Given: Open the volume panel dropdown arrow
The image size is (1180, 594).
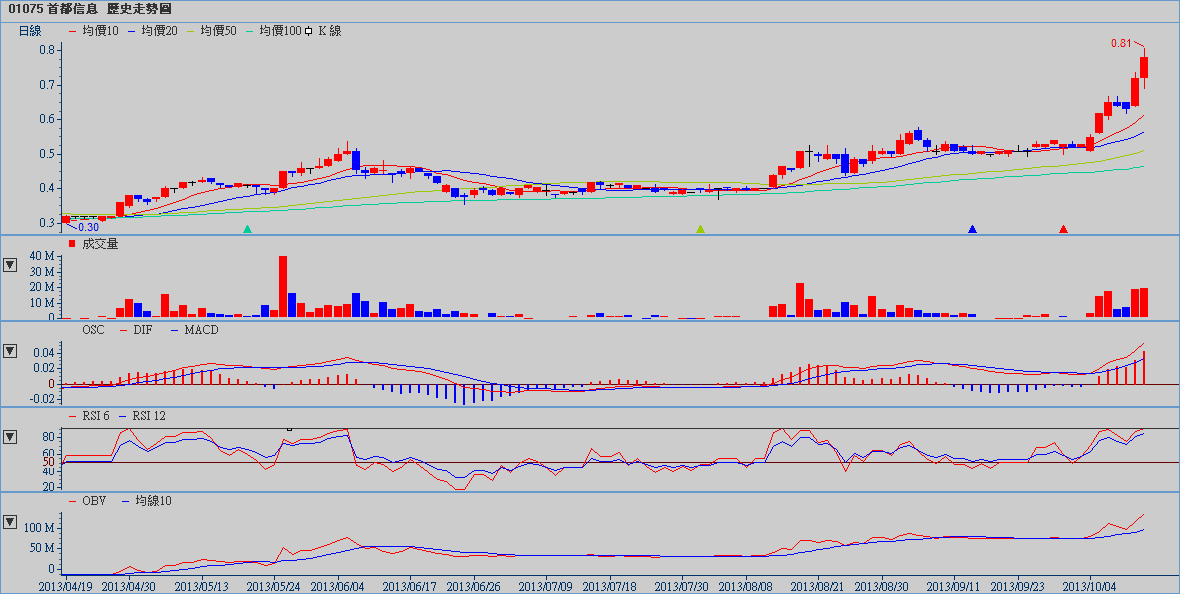Looking at the screenshot, I should (x=10, y=265).
